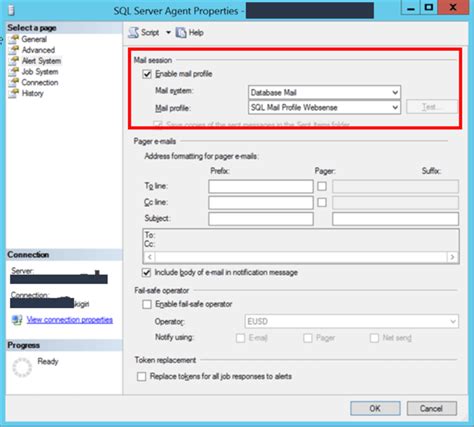
Task: Click the connection properties icon
Action: 17,320
